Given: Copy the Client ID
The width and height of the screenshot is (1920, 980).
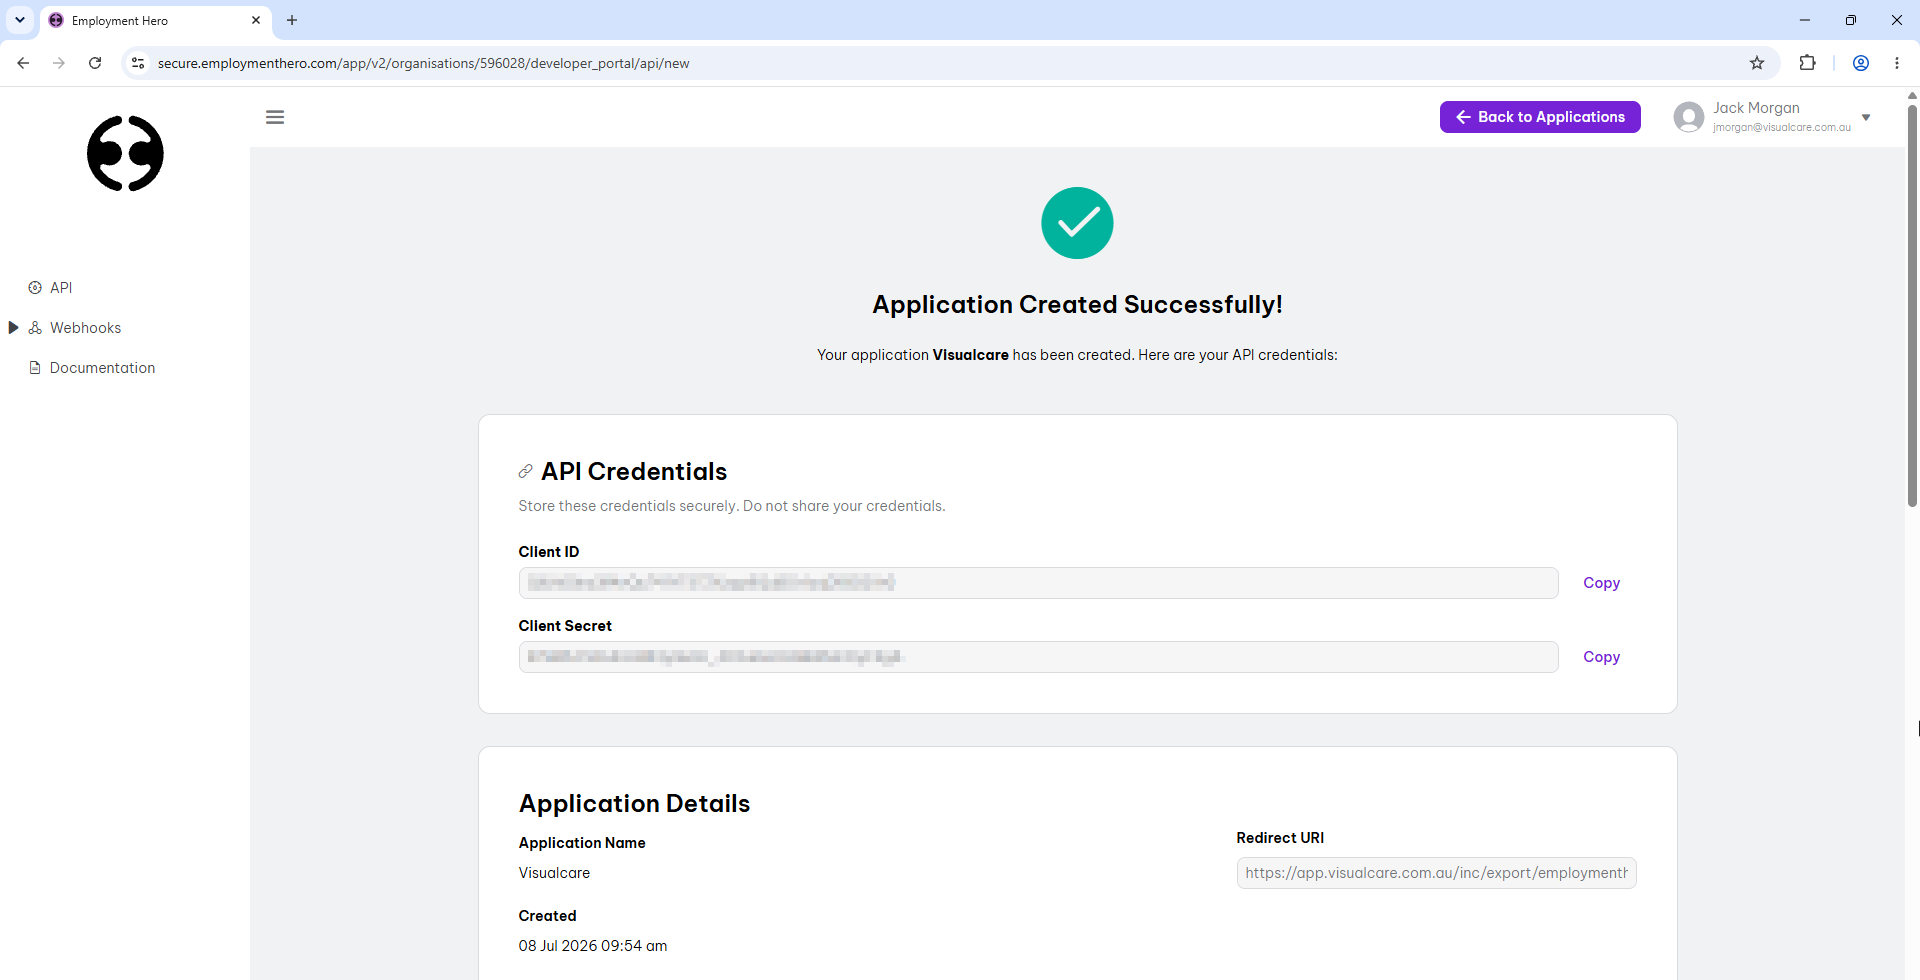Looking at the screenshot, I should 1601,583.
